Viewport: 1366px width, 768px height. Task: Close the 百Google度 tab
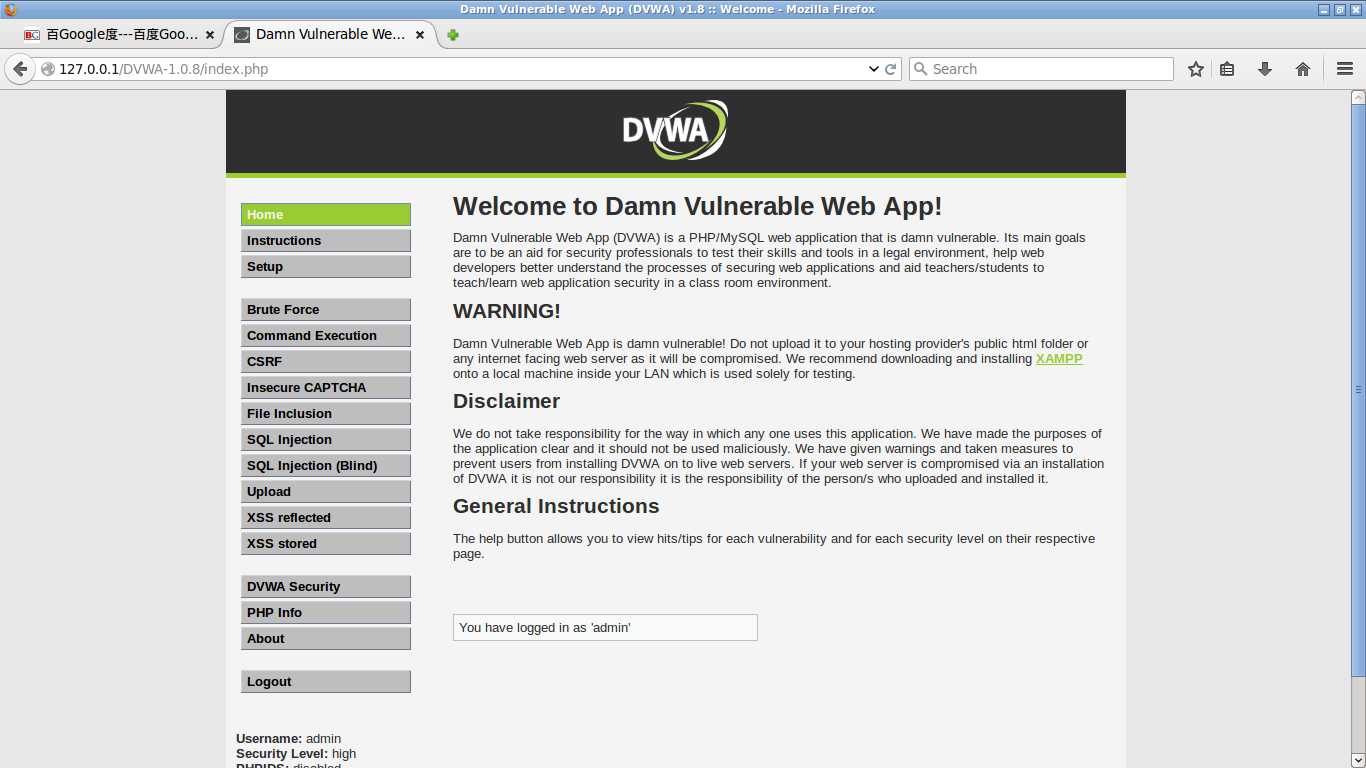pos(210,35)
